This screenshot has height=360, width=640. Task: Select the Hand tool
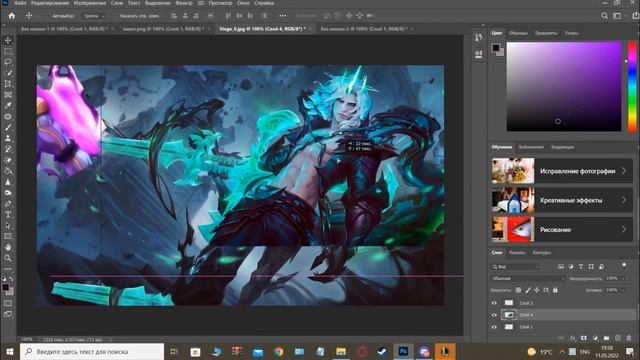coord(8,247)
